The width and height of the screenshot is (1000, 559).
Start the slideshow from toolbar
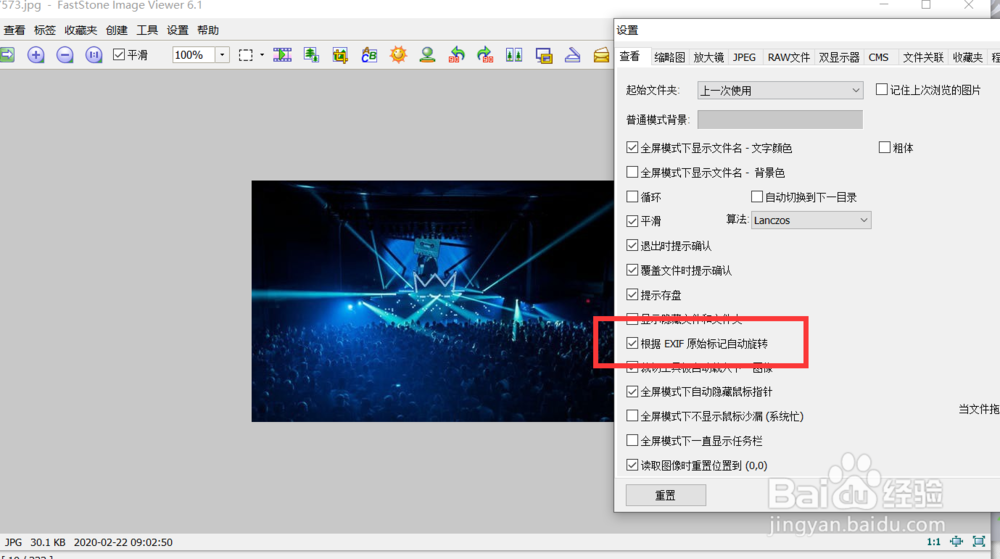click(x=282, y=55)
